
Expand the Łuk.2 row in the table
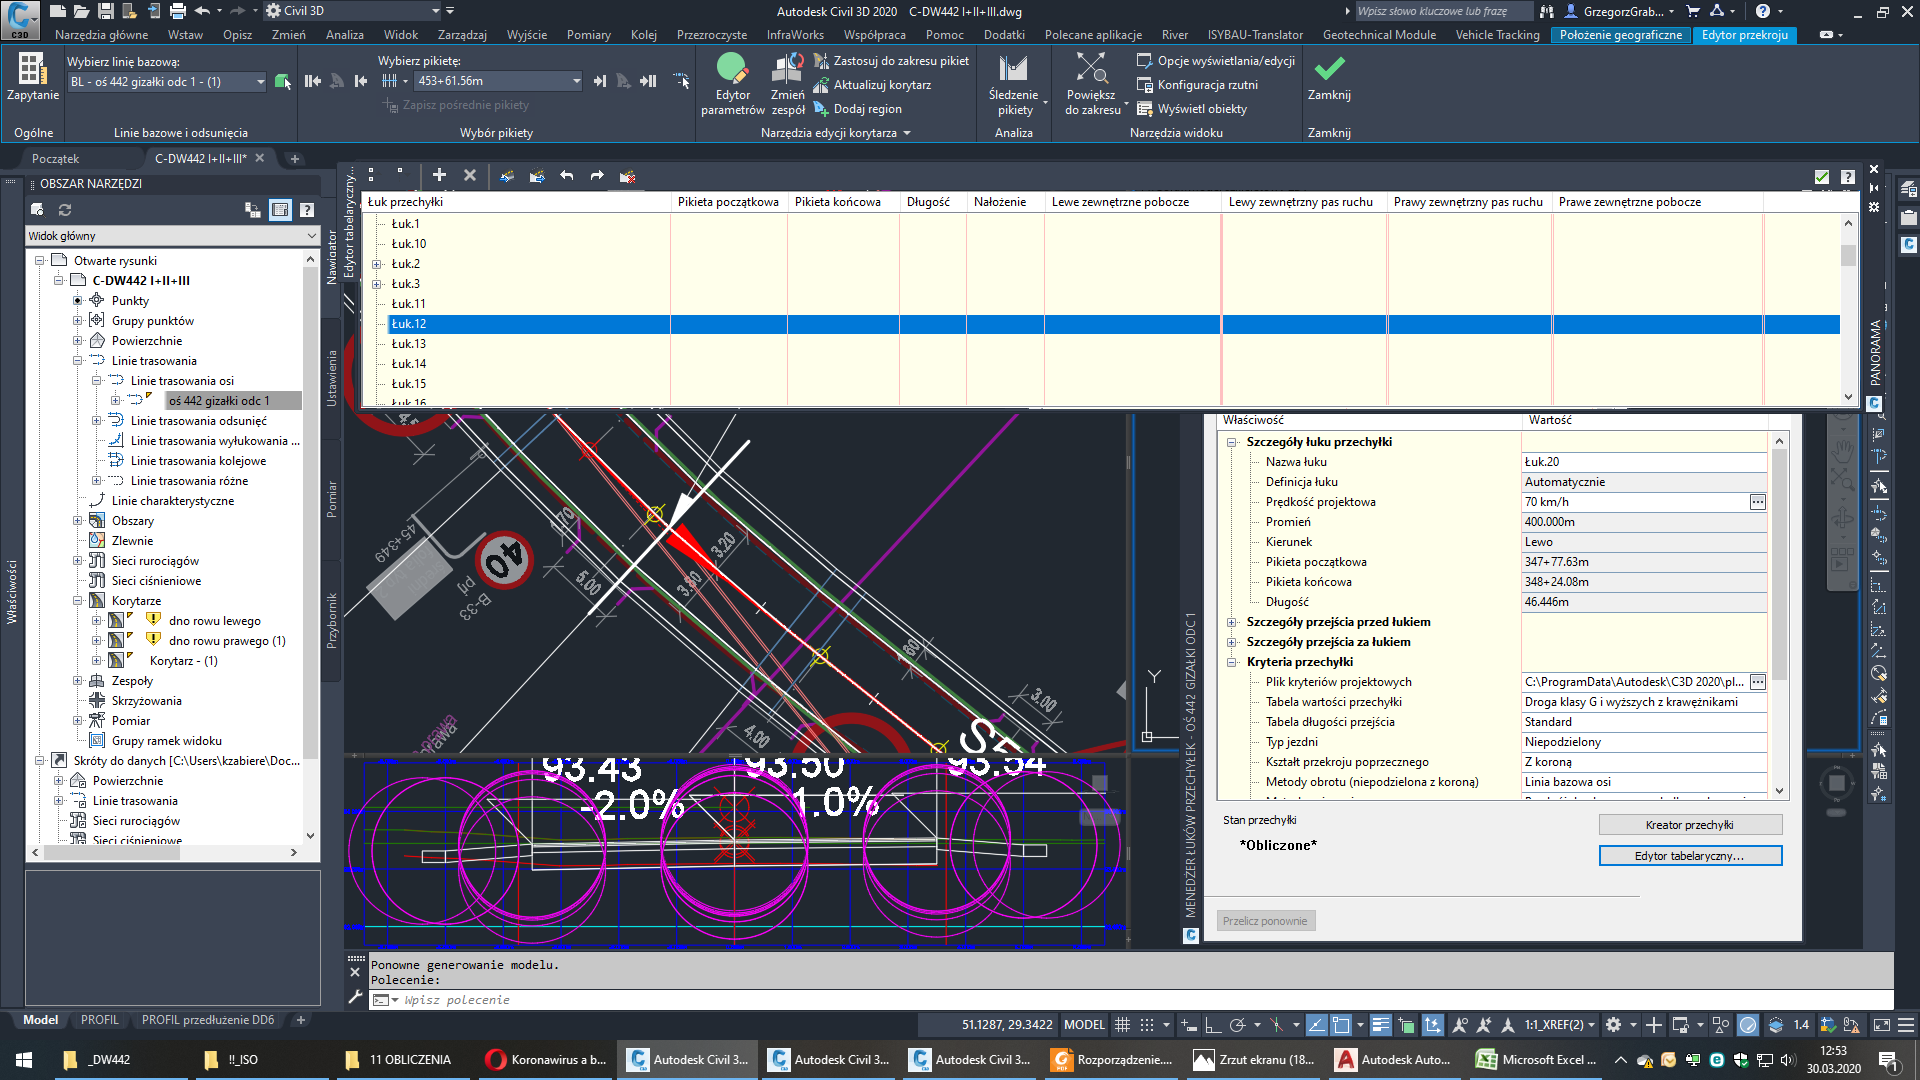pos(377,263)
